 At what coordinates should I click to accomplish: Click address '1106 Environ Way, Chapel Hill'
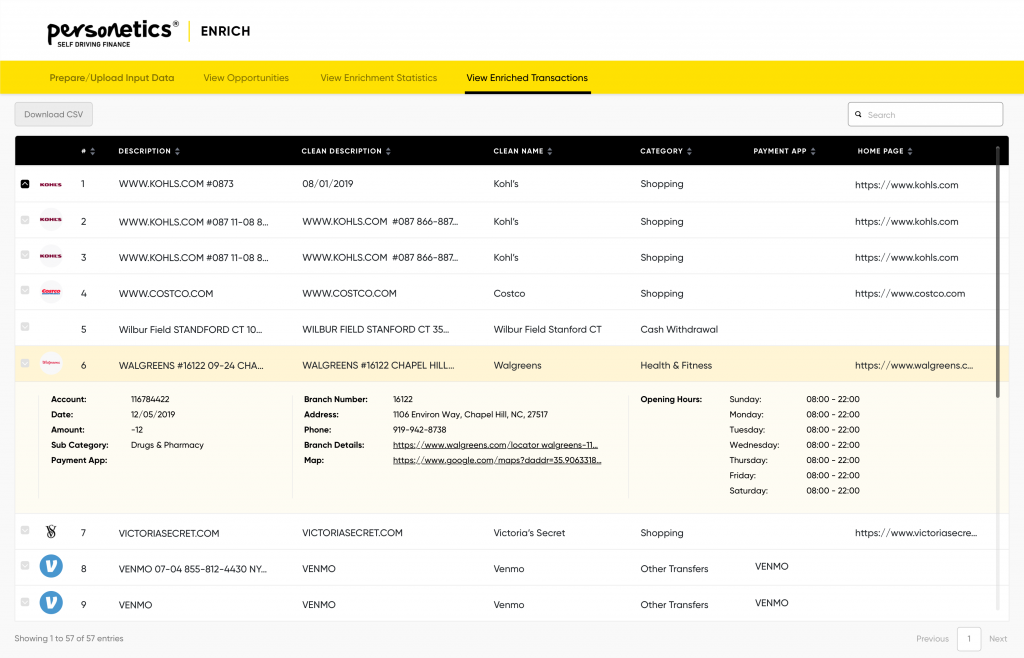[x=470, y=415]
